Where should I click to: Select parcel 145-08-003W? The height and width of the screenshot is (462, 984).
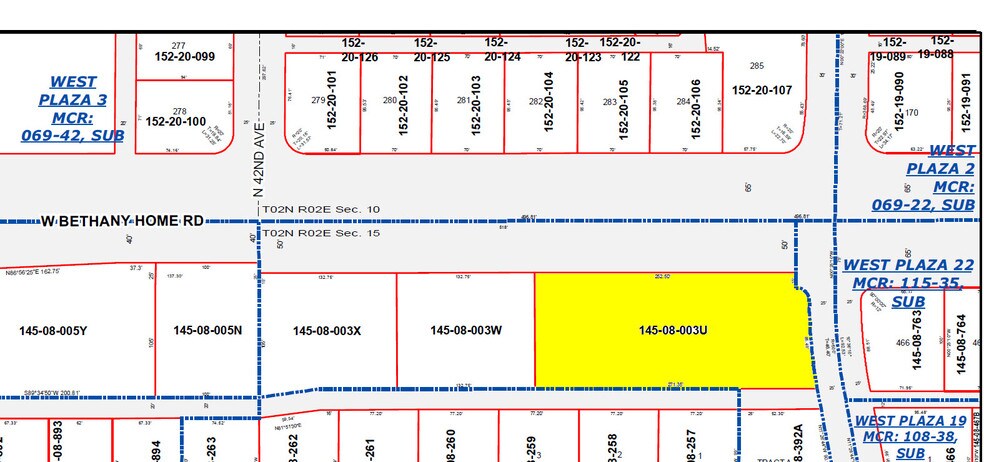pyautogui.click(x=464, y=330)
